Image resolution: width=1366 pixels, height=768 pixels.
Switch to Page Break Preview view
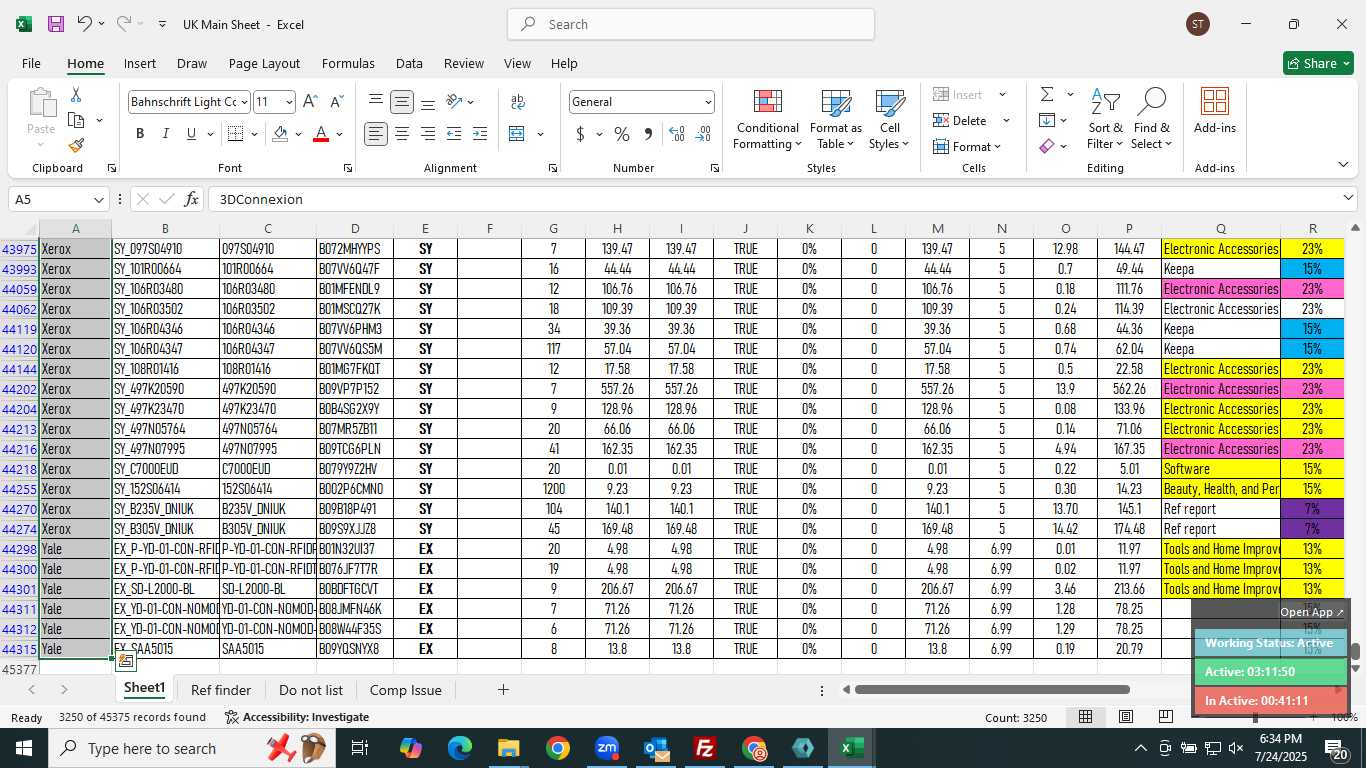click(x=1166, y=717)
